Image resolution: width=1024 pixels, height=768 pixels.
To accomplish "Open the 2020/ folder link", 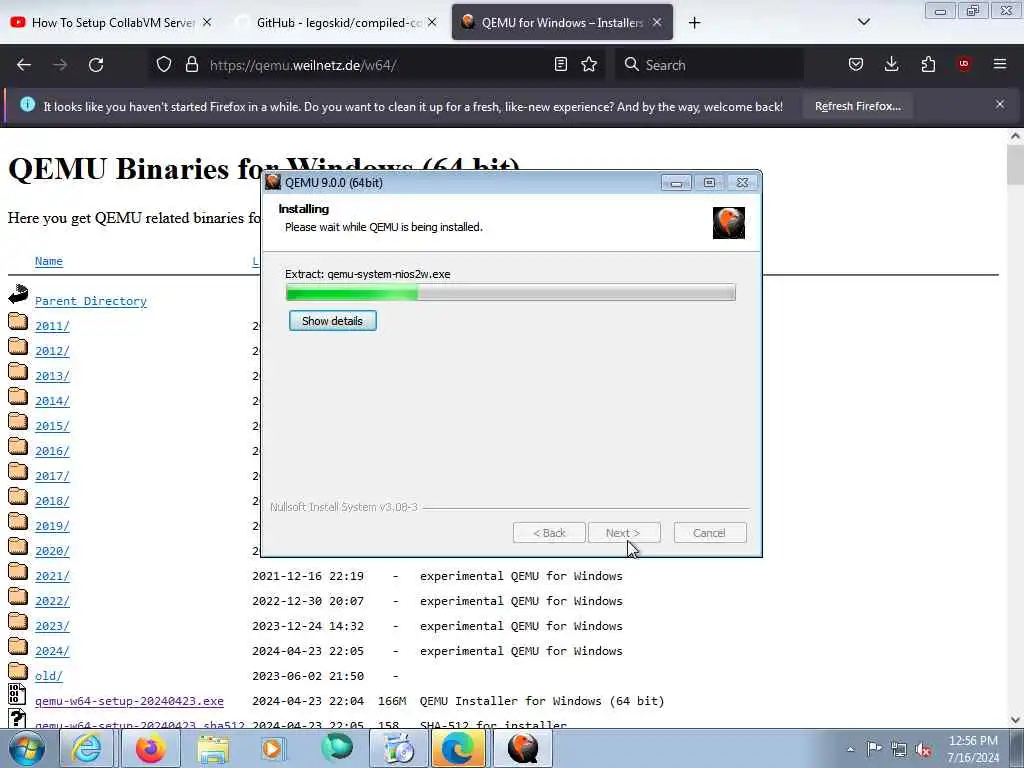I will click(52, 551).
